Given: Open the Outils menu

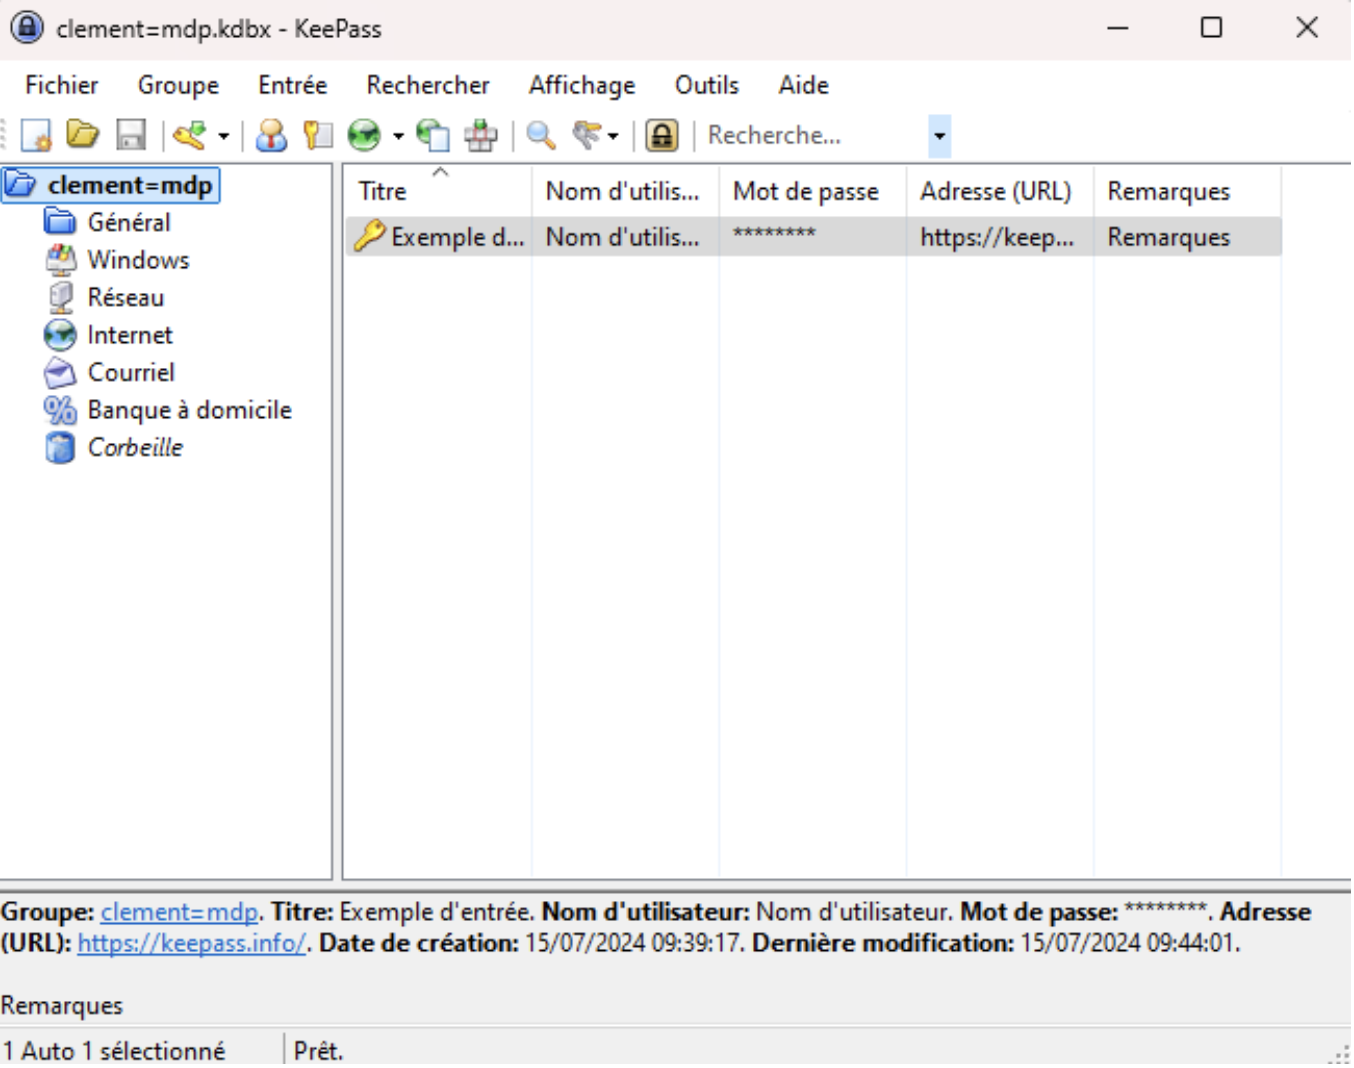Looking at the screenshot, I should pyautogui.click(x=707, y=85).
